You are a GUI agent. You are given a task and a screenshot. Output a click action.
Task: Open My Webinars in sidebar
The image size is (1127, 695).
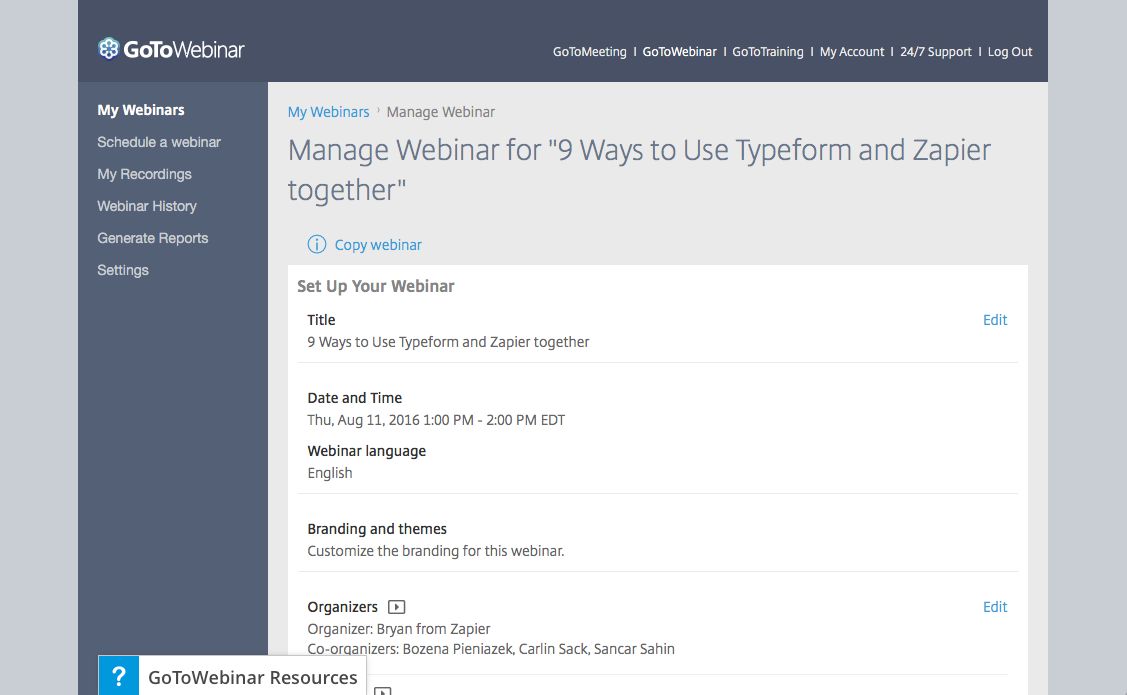pos(141,110)
